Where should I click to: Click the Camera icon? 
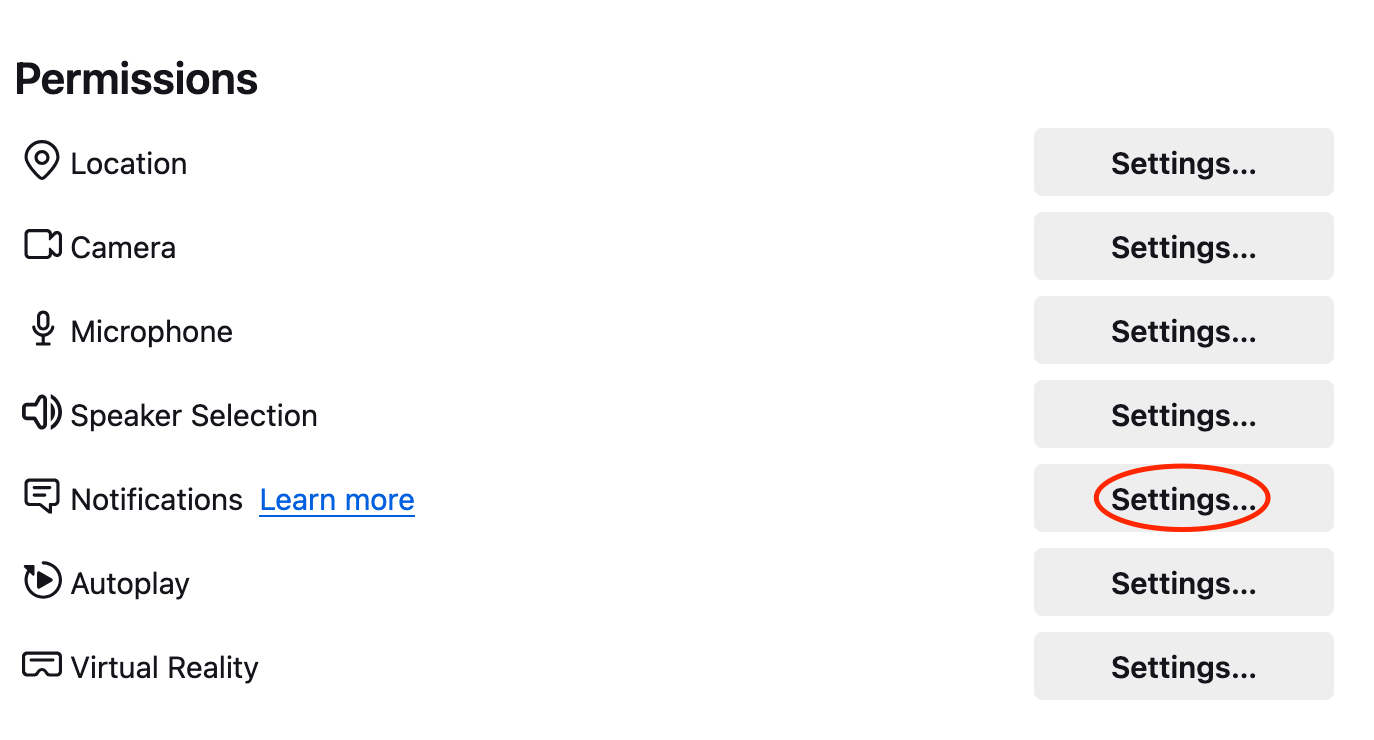tap(43, 245)
